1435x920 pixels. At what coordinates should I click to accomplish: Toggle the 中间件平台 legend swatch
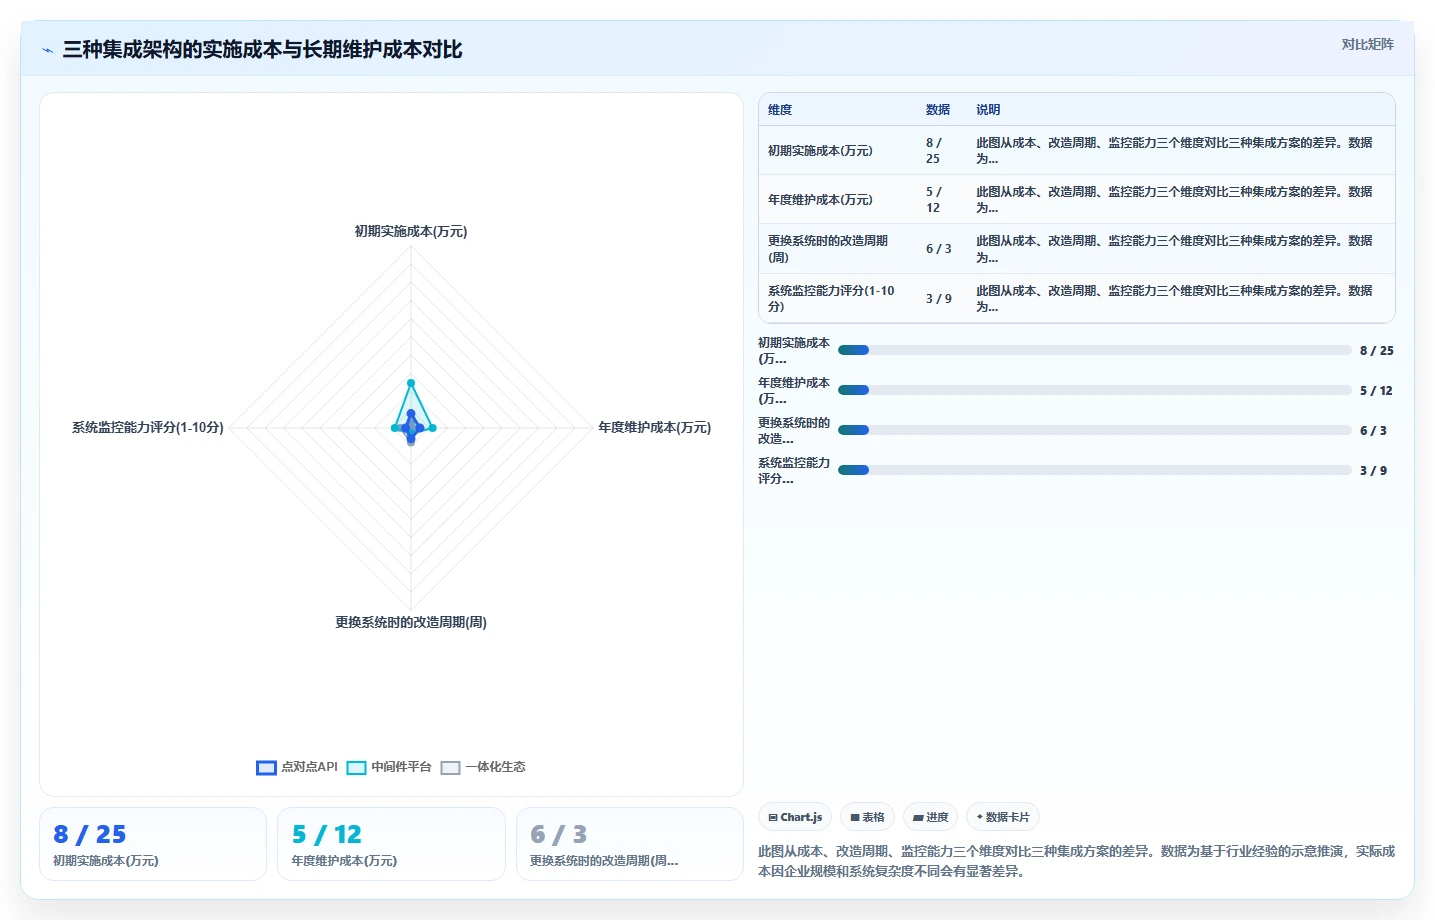[x=356, y=767]
